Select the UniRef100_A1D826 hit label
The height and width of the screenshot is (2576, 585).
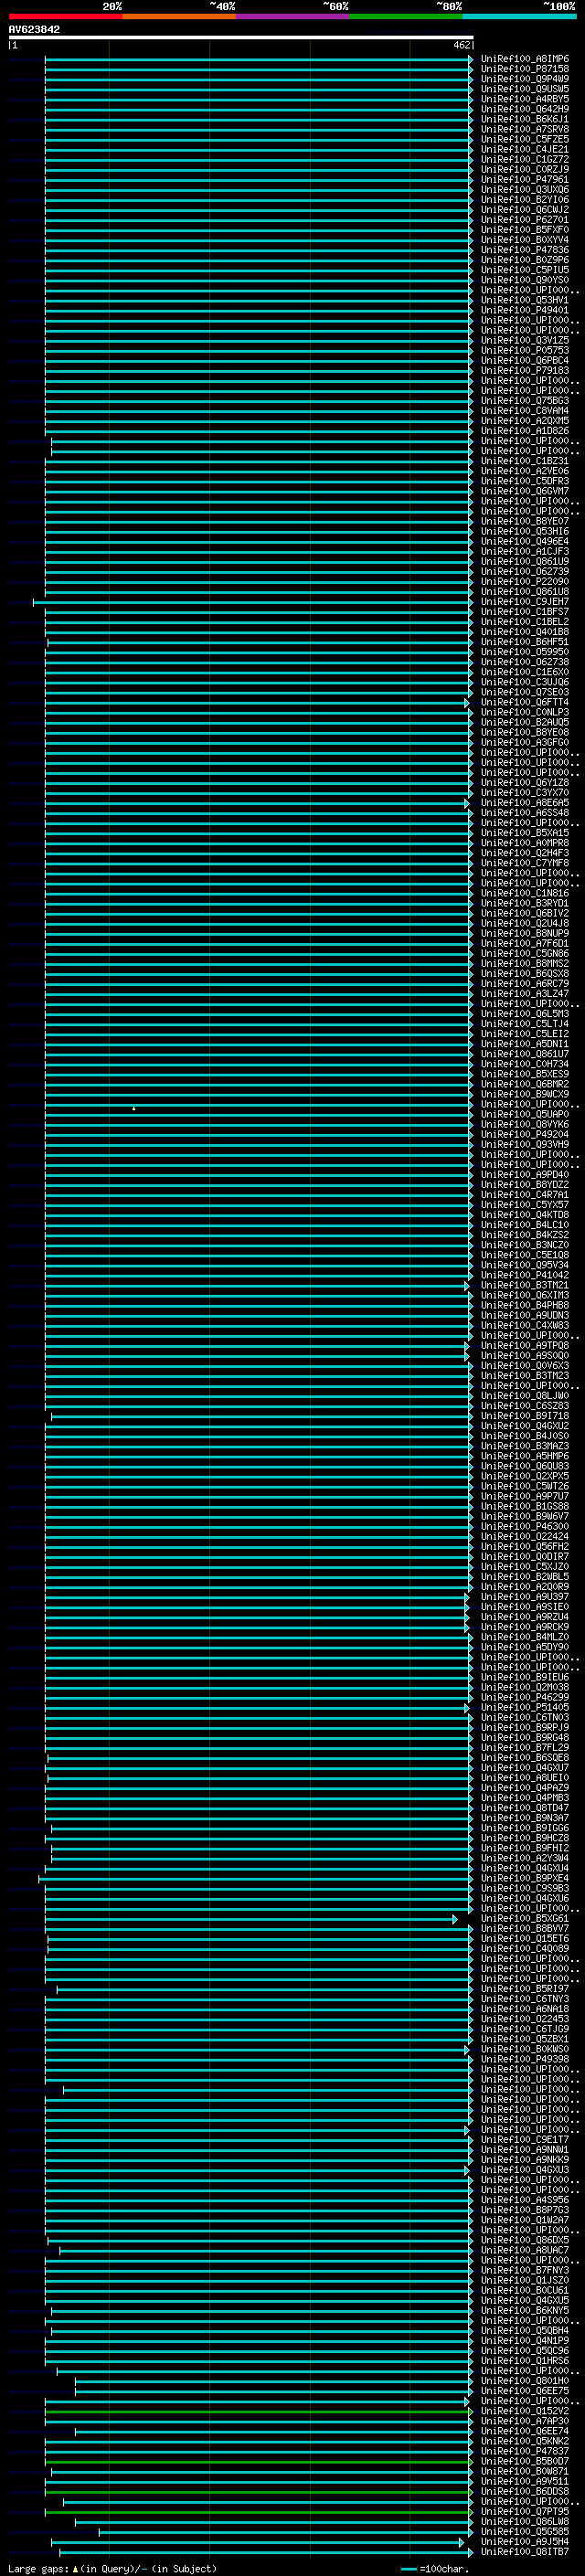click(x=525, y=431)
